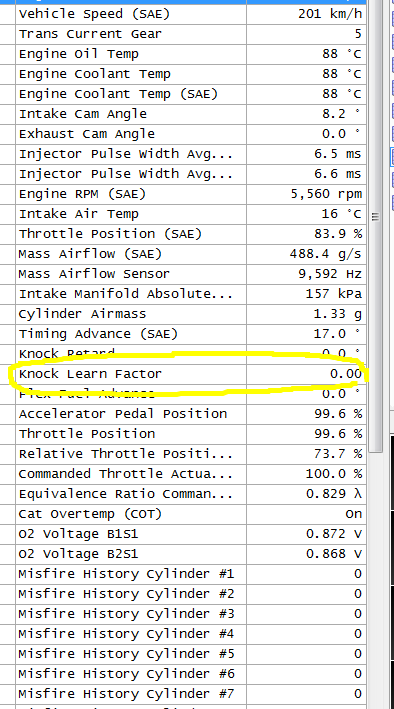Select the Intake Air Temp row
Viewport: 394px width, 709px height.
tap(191, 214)
